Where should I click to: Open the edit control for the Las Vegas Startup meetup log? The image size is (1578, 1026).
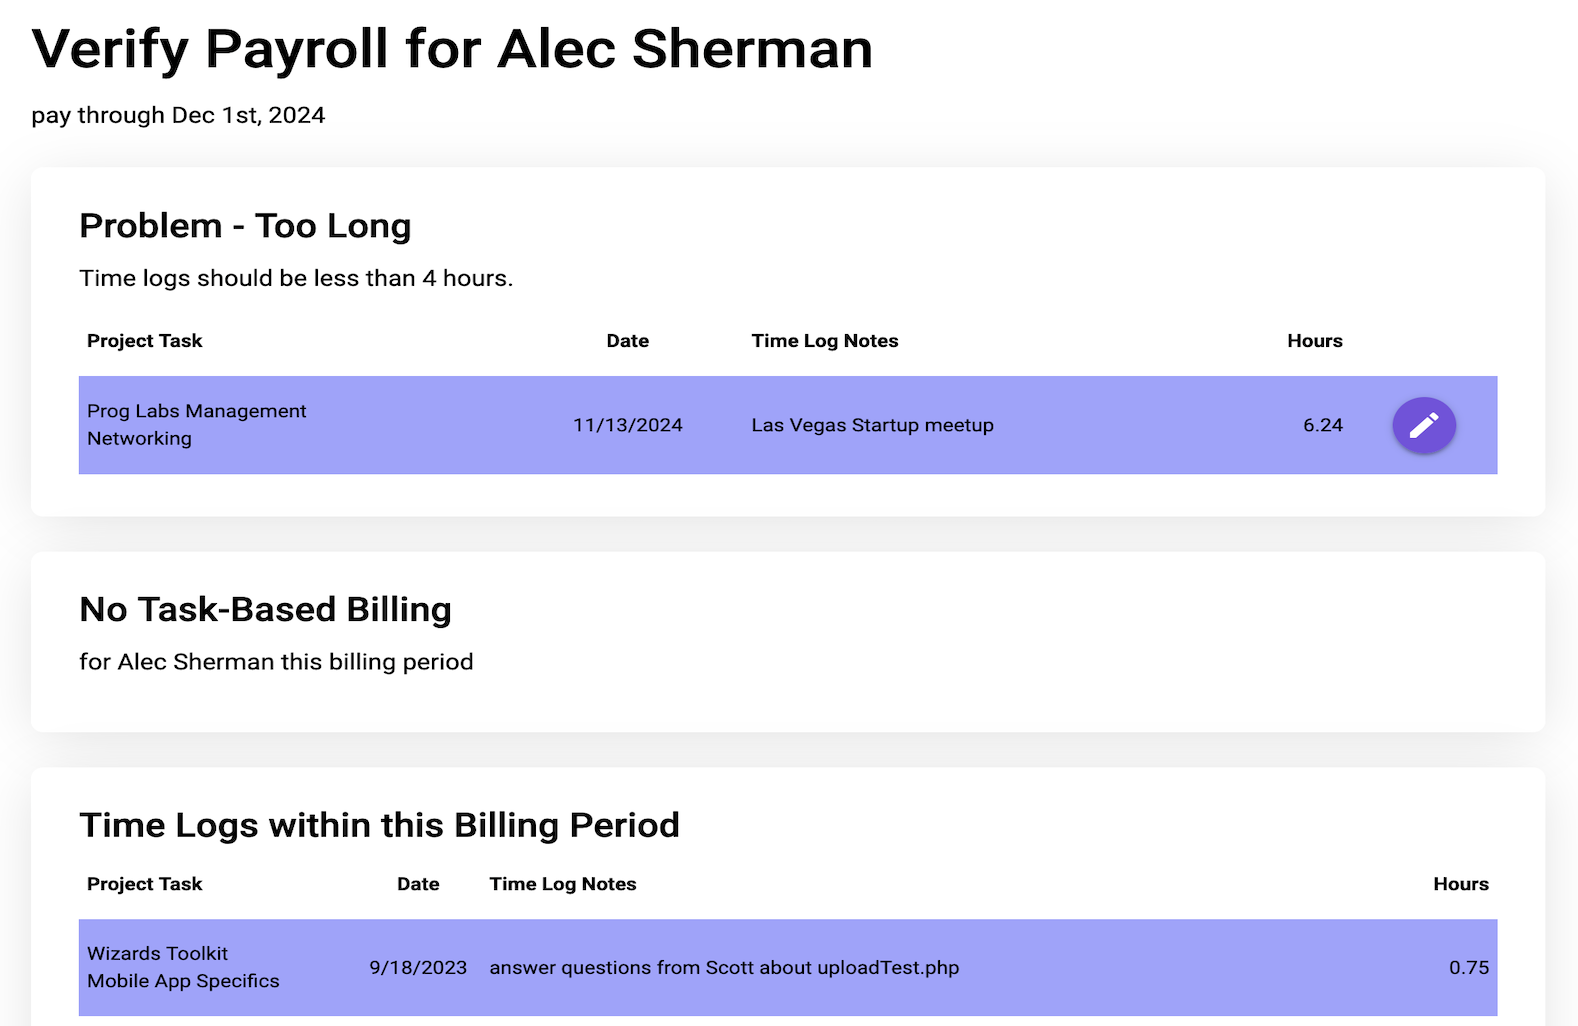[1424, 425]
